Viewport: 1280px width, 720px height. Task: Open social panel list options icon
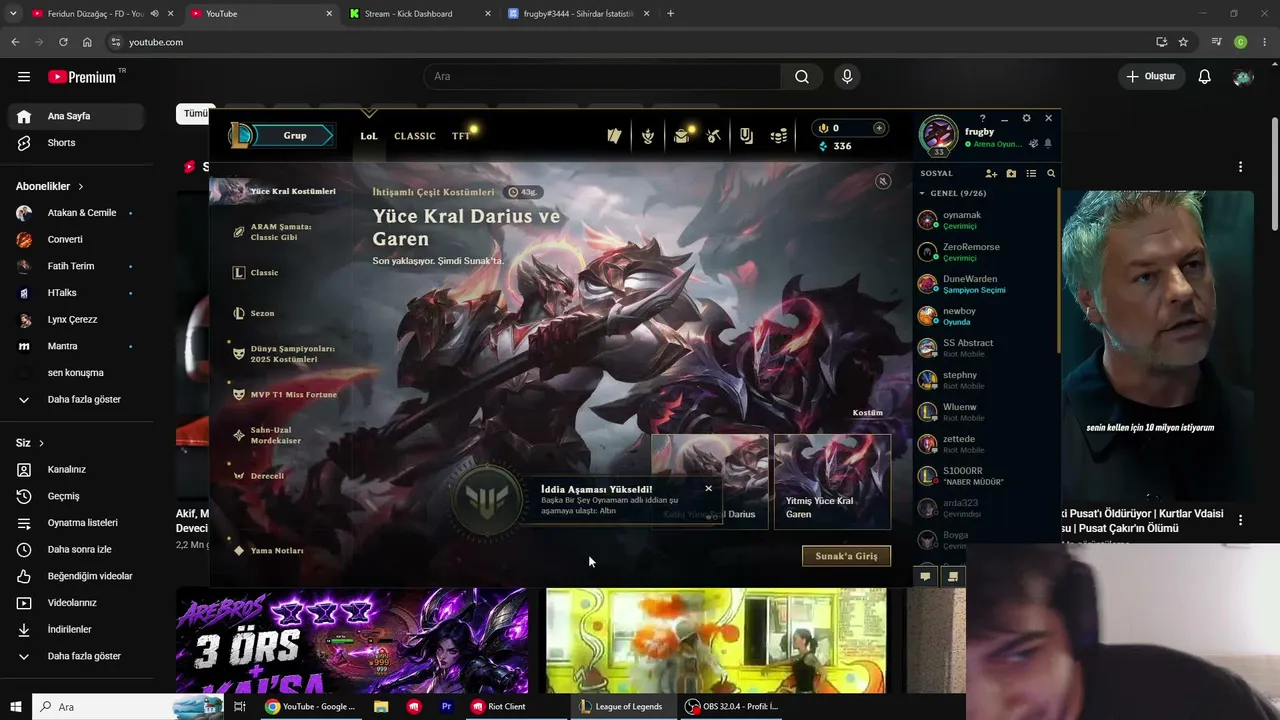tap(1031, 174)
